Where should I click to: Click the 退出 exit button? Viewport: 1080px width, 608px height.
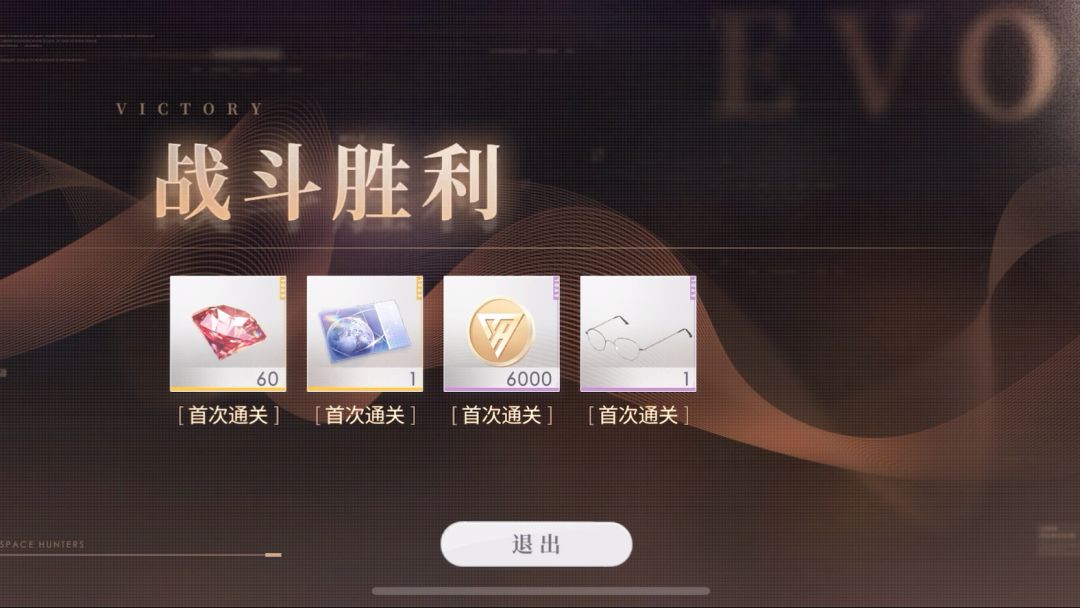pos(536,544)
